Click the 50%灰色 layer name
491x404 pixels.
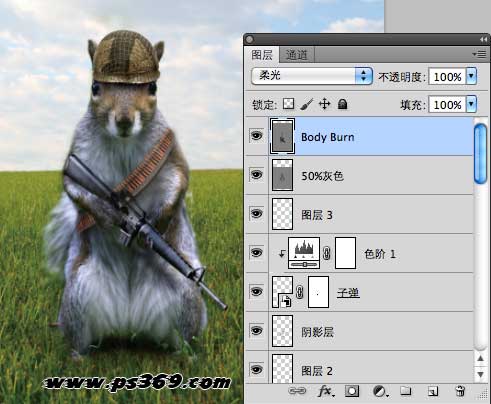pos(322,176)
